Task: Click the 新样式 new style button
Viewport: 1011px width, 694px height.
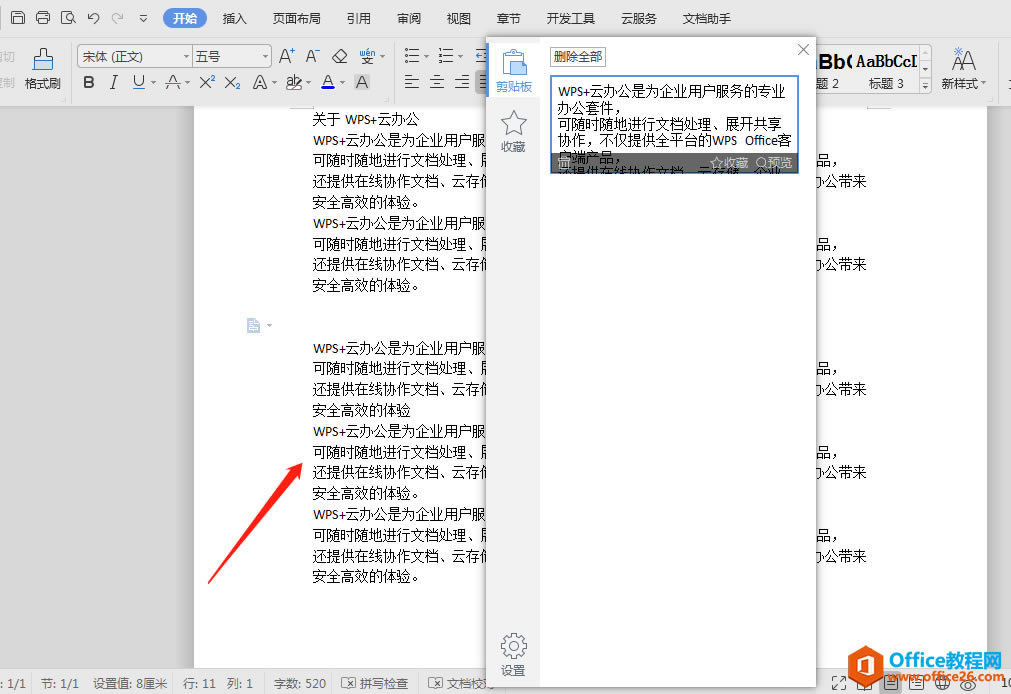Action: (x=963, y=68)
